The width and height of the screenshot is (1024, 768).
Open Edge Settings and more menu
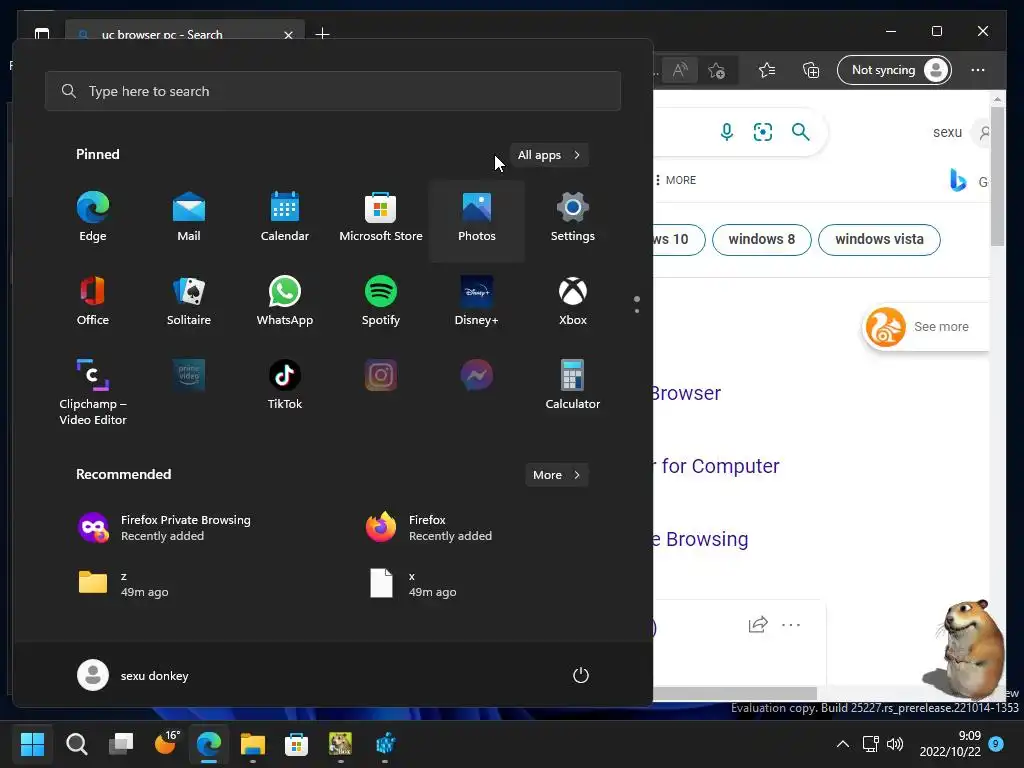[x=978, y=70]
